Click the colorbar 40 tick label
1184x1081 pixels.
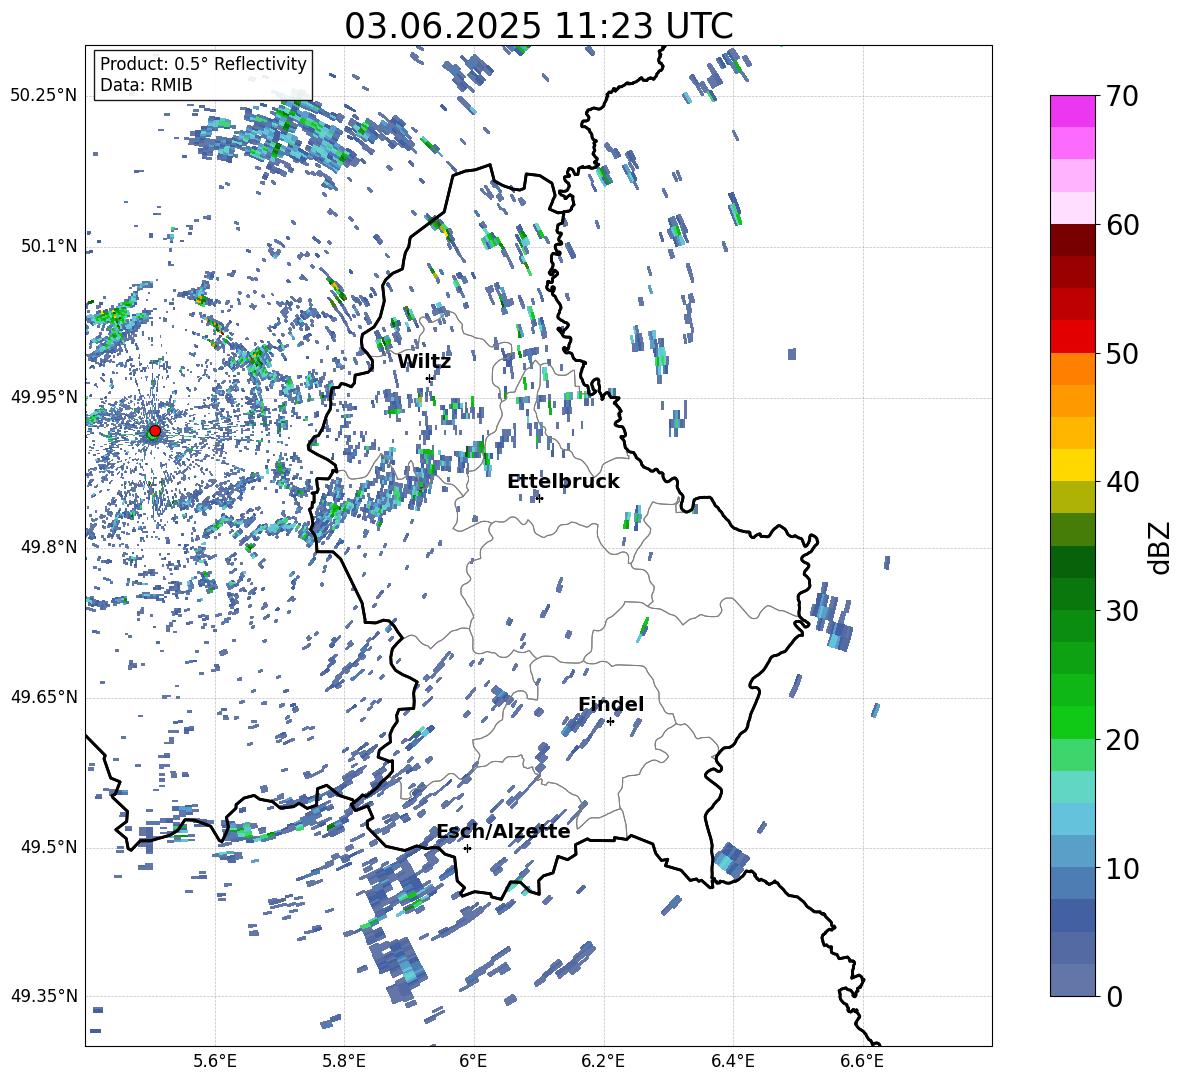click(1122, 482)
